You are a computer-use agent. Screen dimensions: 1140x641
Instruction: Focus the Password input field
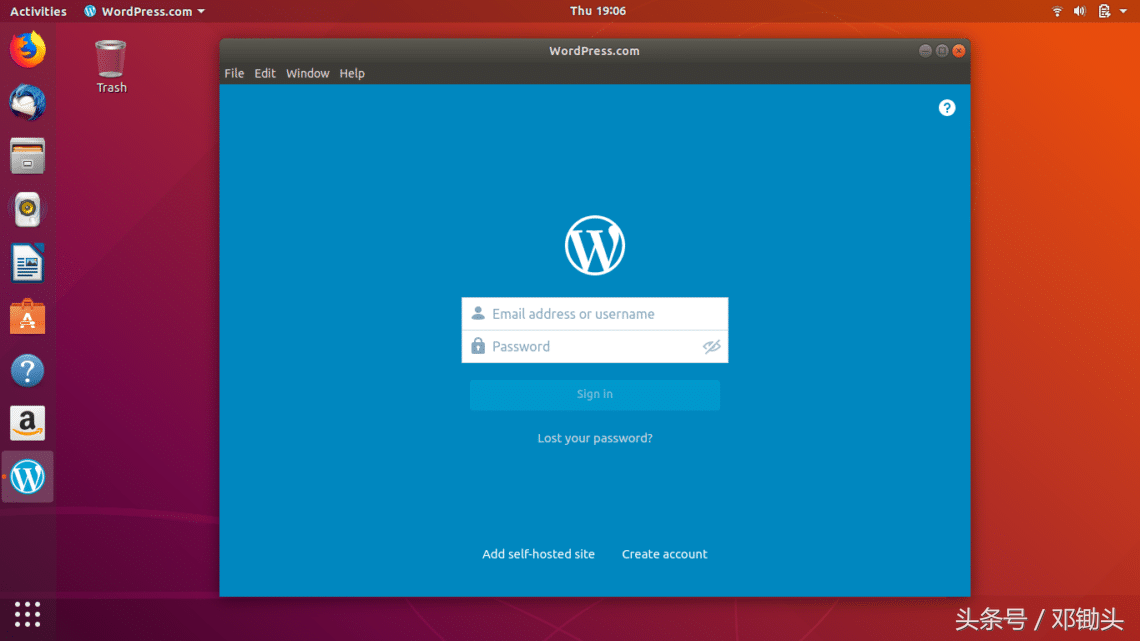click(595, 347)
